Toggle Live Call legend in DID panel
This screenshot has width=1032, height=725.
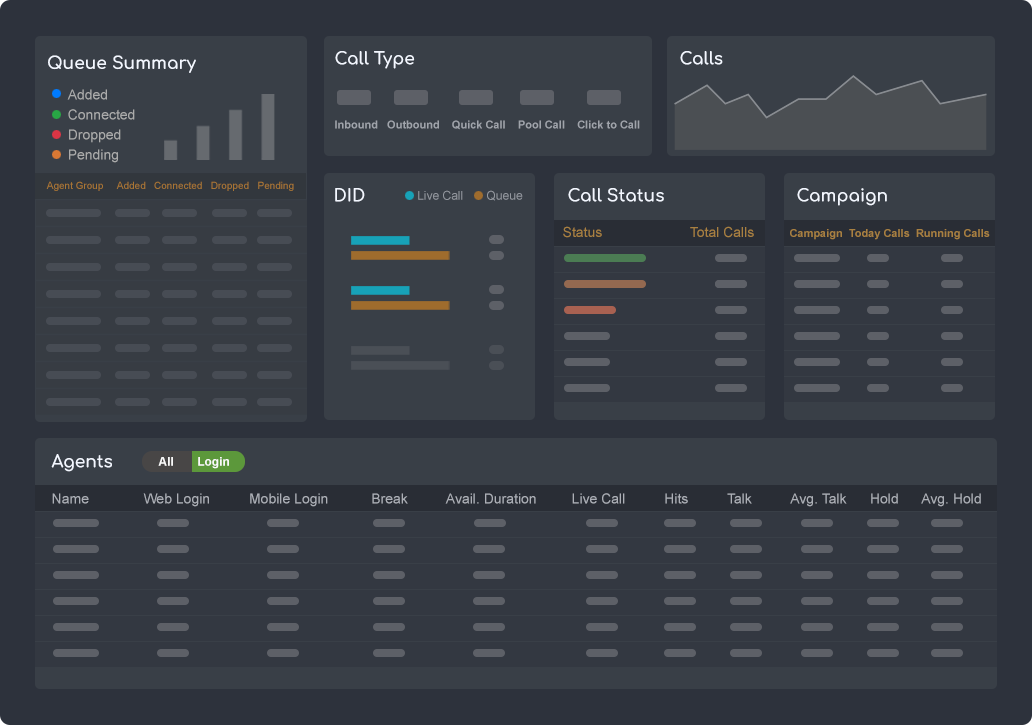410,196
